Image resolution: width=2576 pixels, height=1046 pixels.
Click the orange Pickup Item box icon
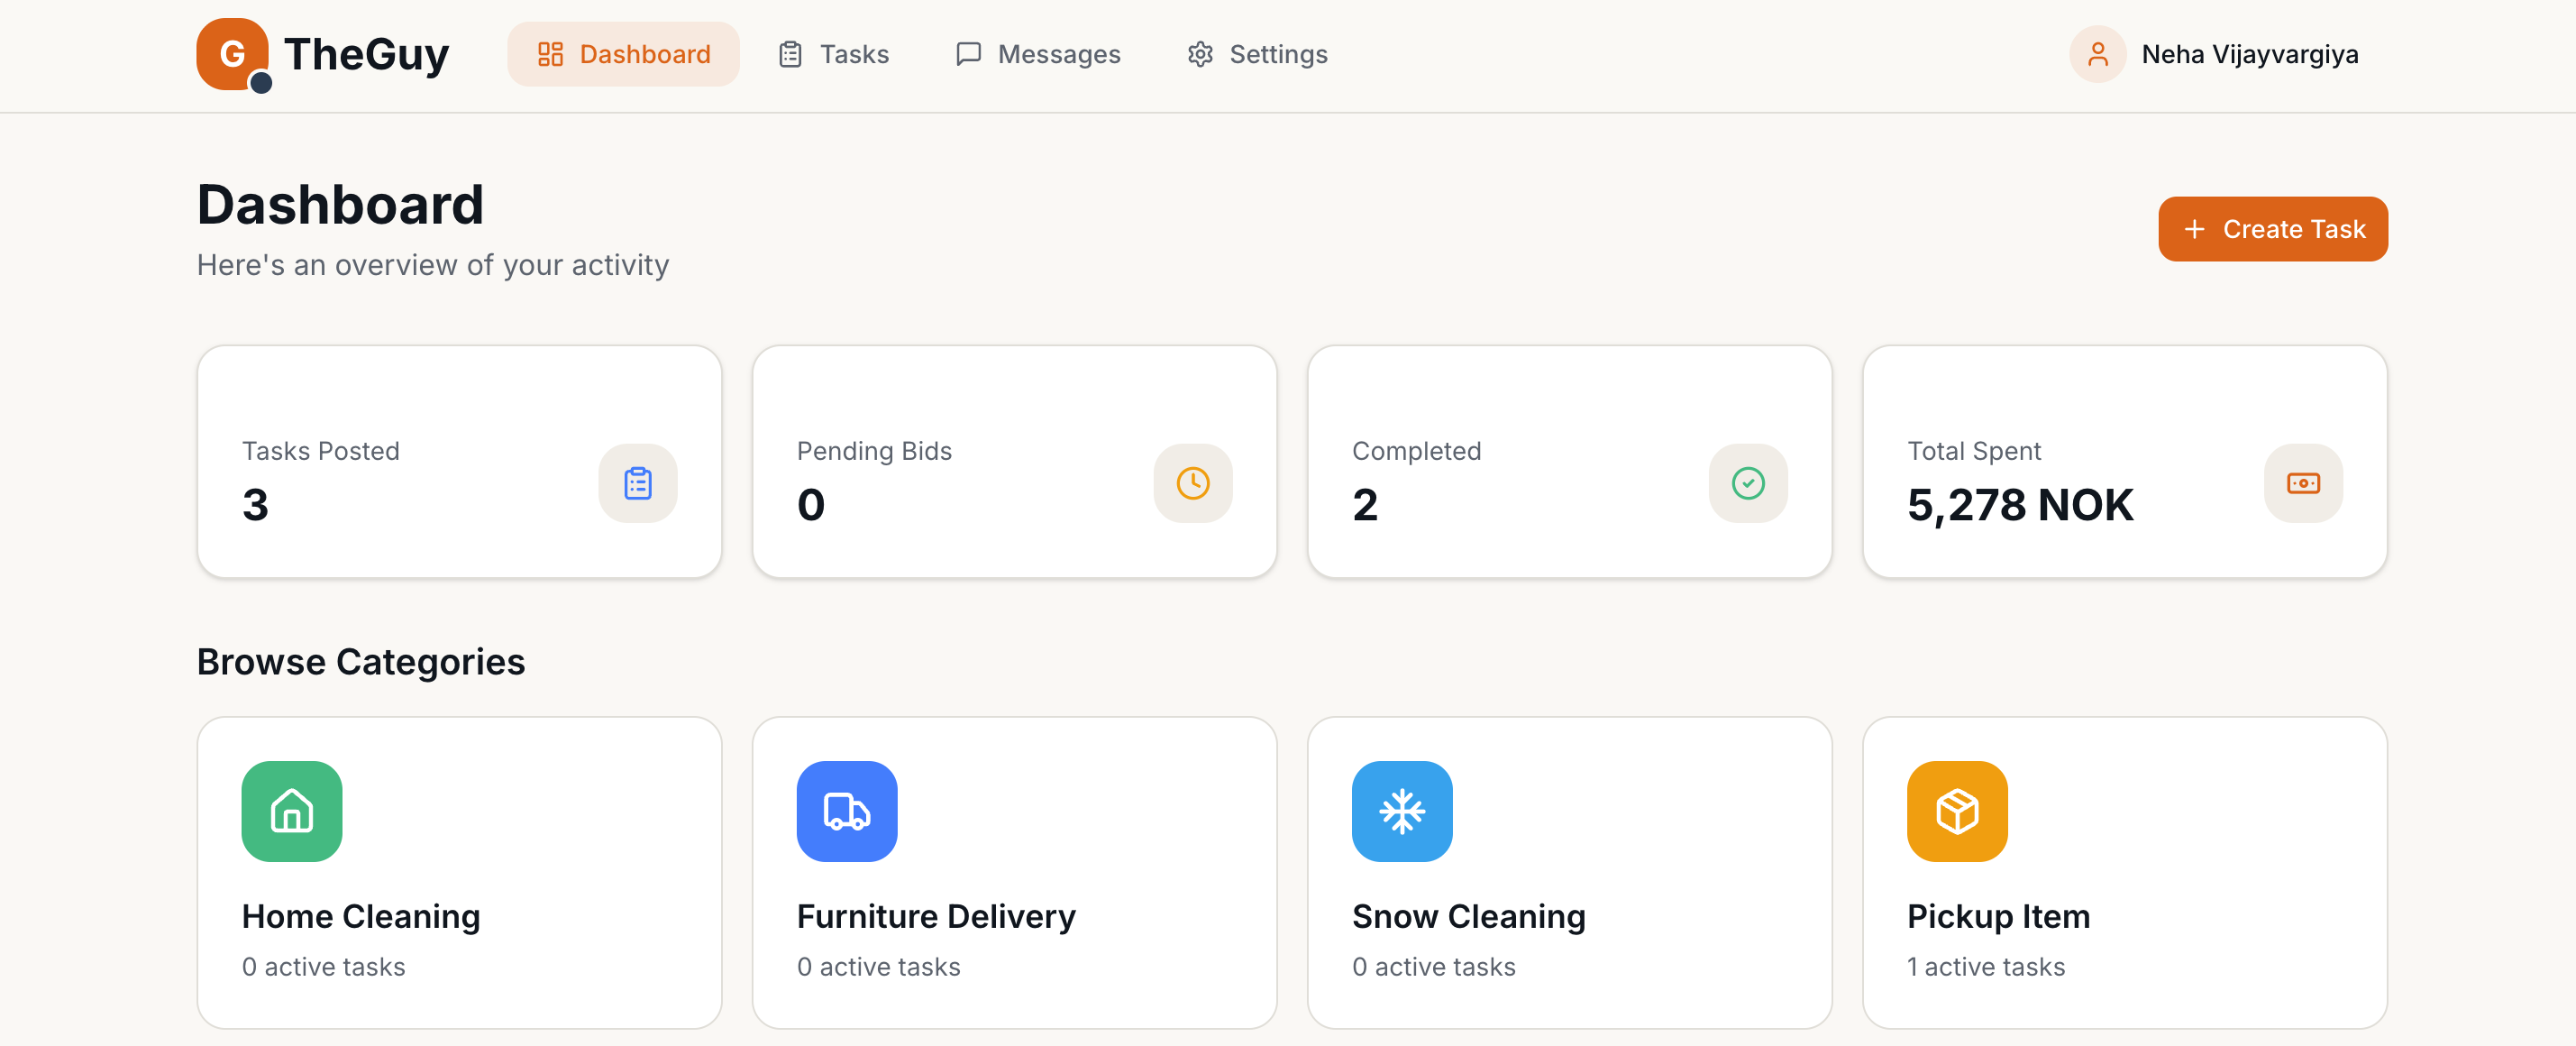tap(1956, 810)
